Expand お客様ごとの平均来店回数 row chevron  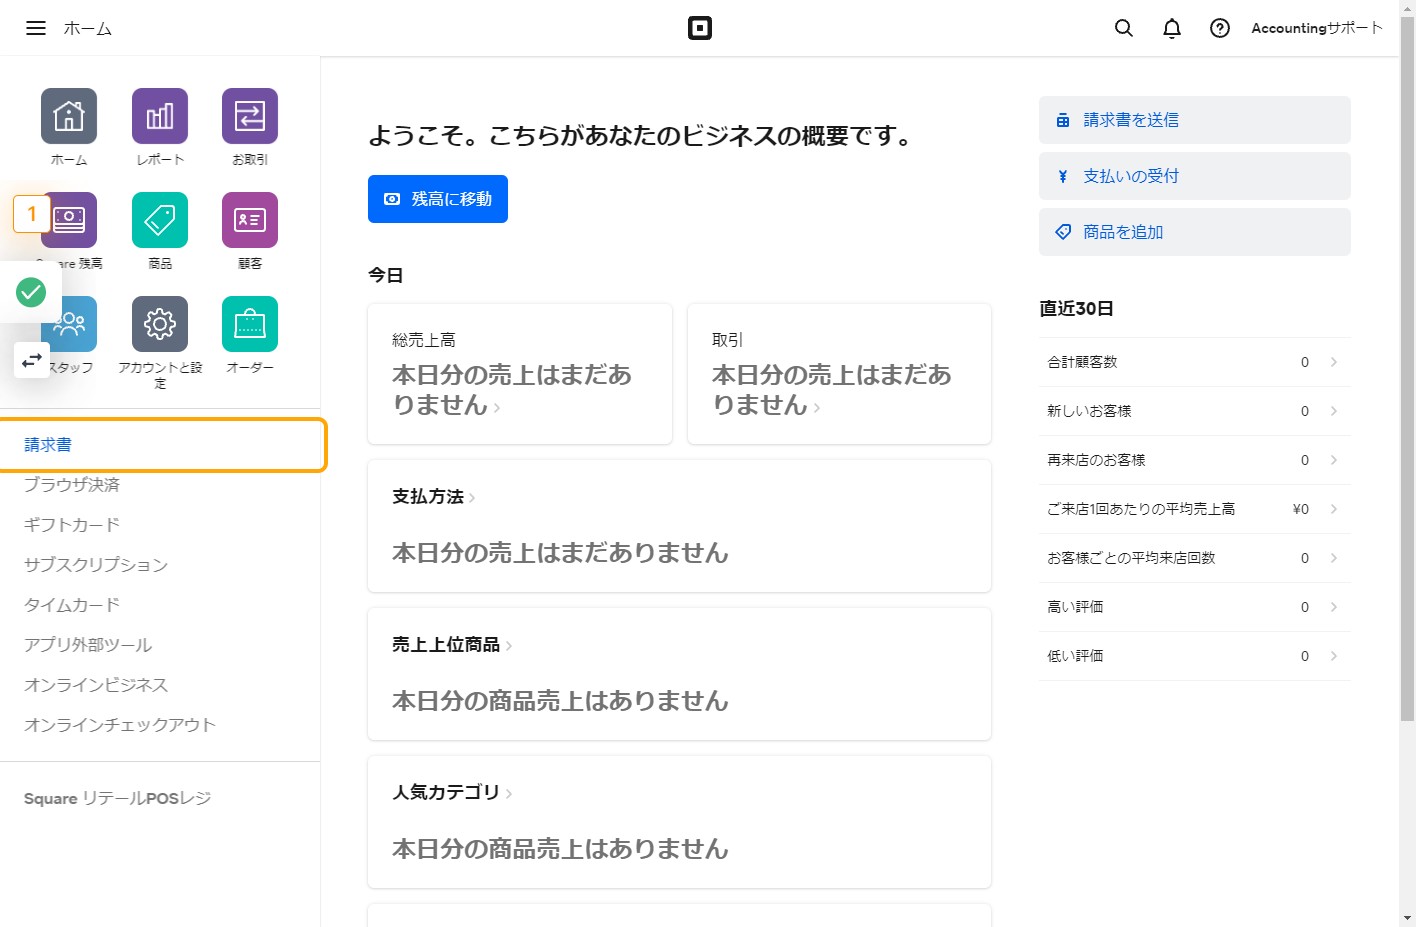(x=1334, y=558)
